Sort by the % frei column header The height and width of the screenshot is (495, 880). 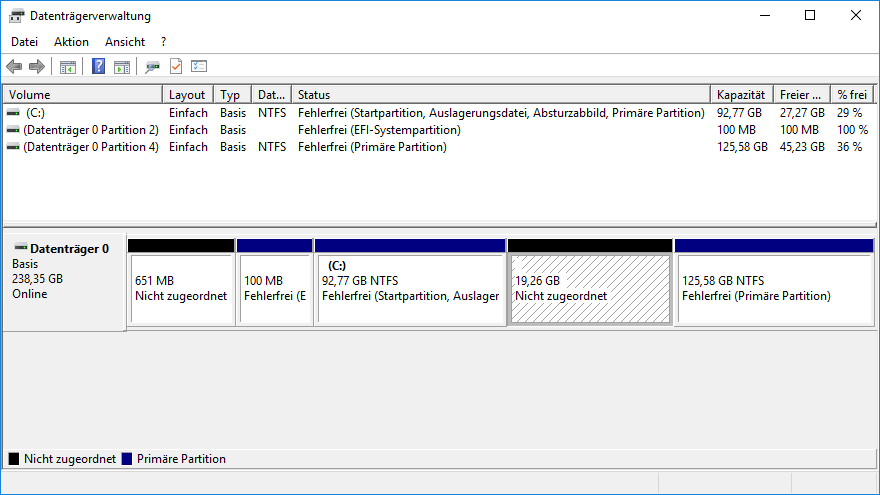point(852,95)
